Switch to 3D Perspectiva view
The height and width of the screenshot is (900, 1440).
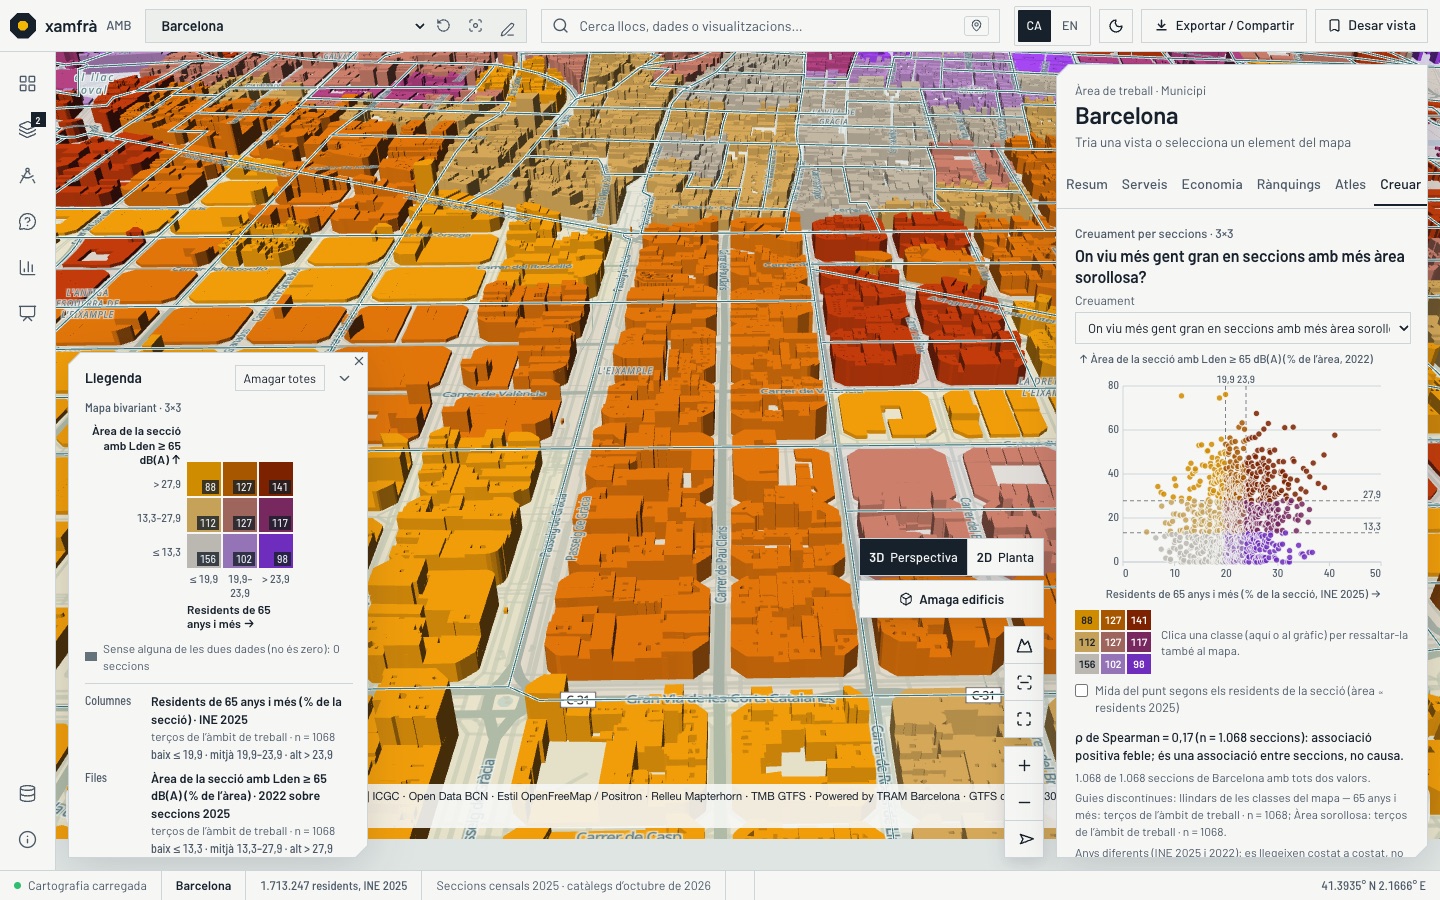click(x=913, y=558)
